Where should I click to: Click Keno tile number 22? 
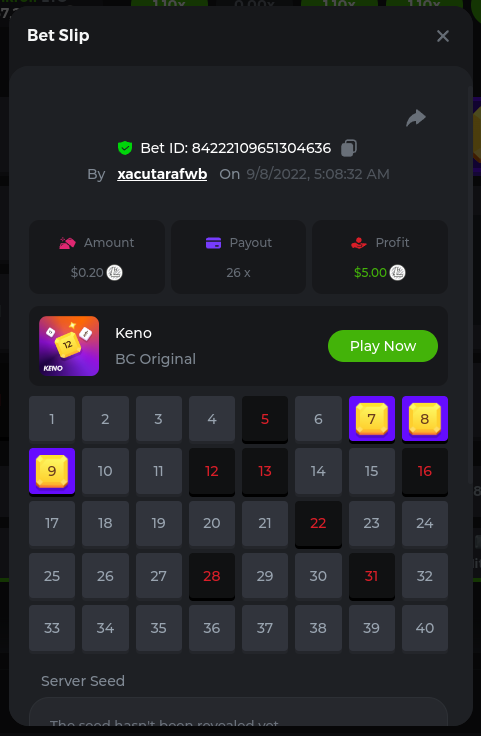318,523
